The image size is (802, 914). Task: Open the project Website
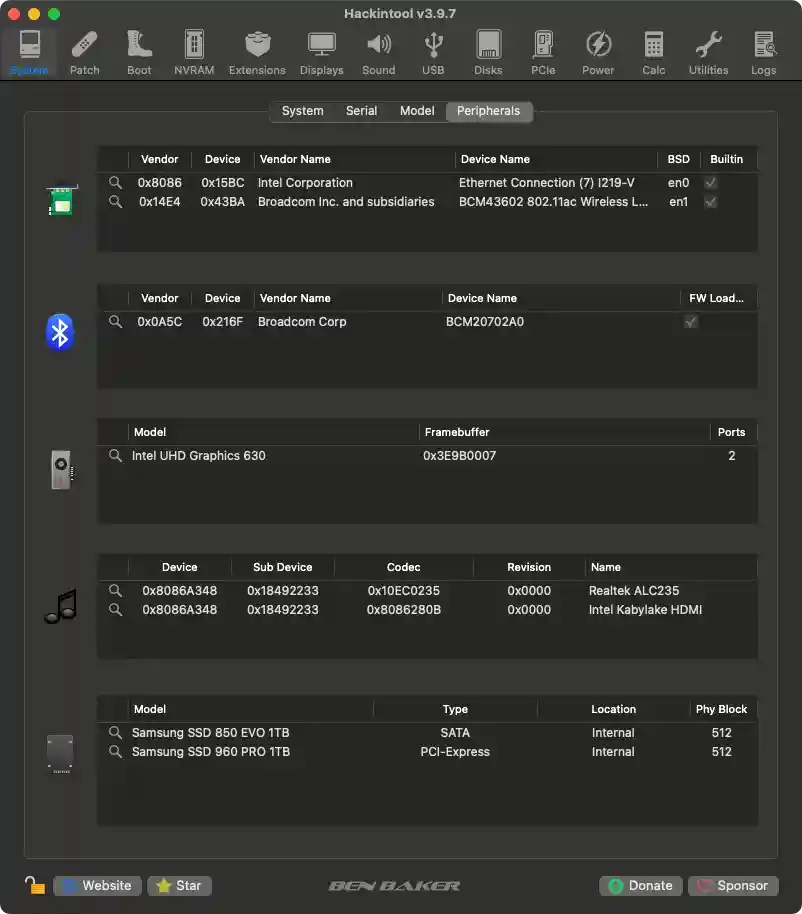pos(96,885)
